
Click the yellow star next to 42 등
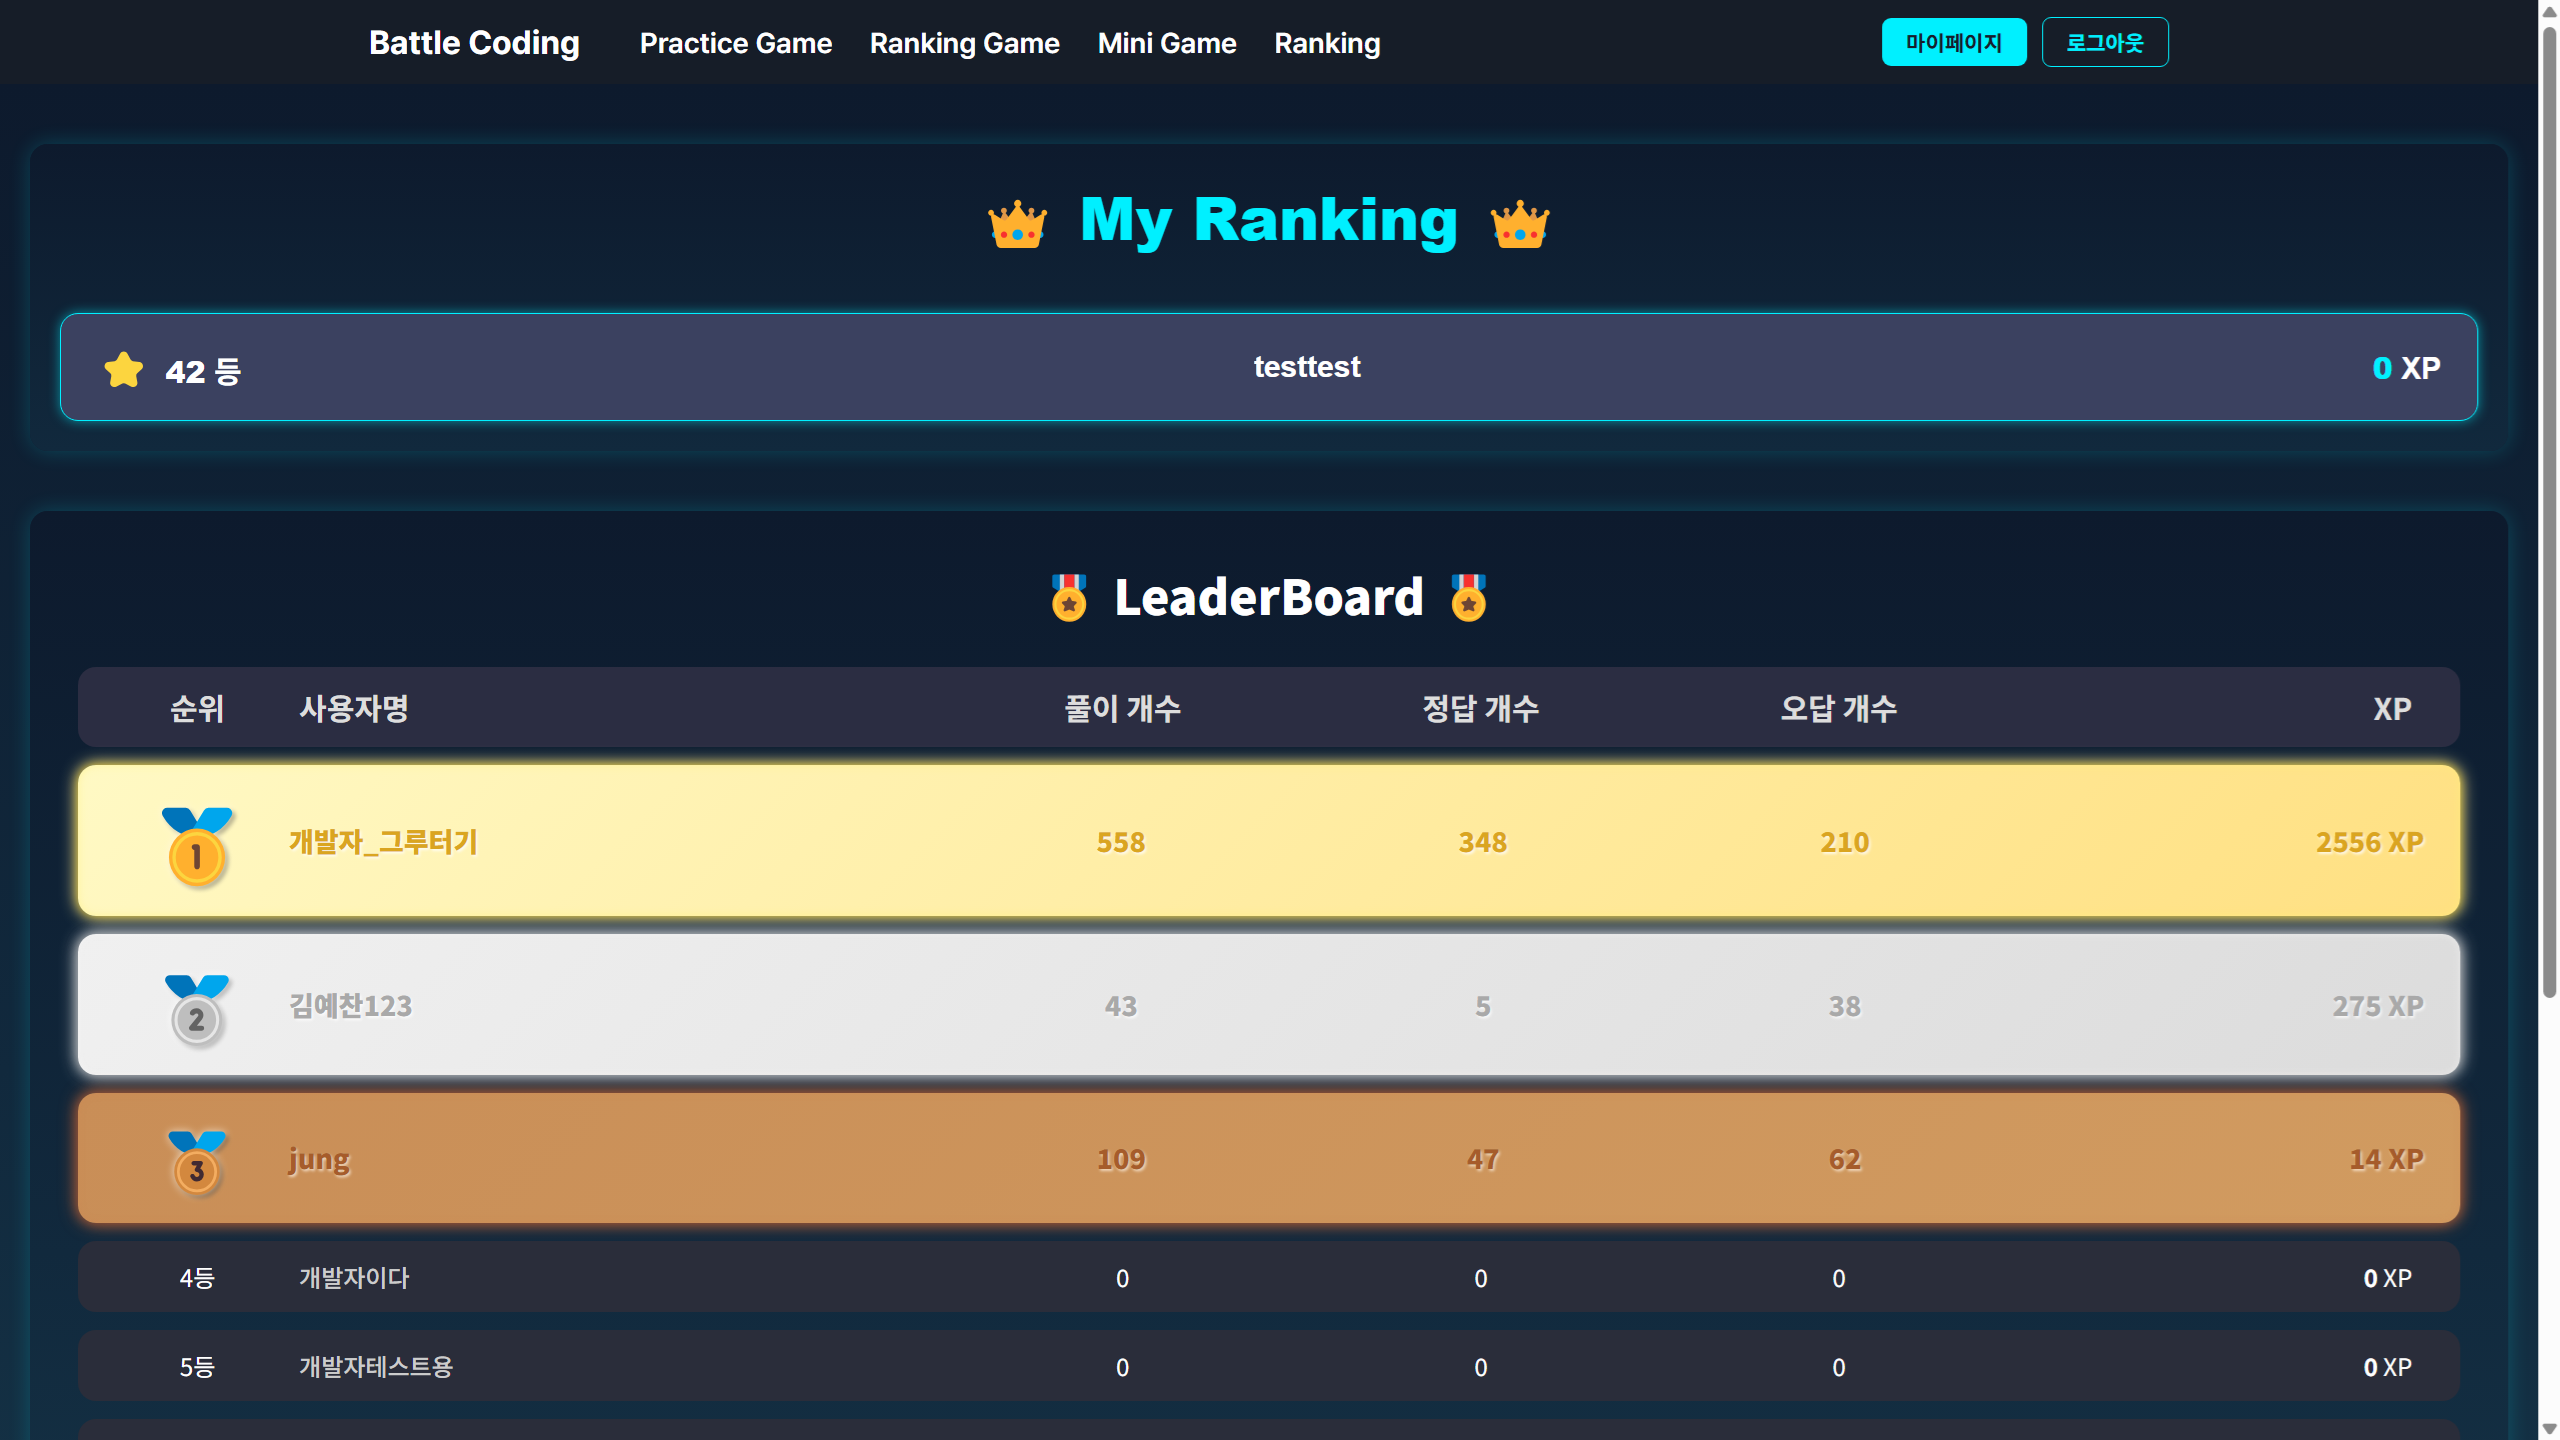click(124, 370)
